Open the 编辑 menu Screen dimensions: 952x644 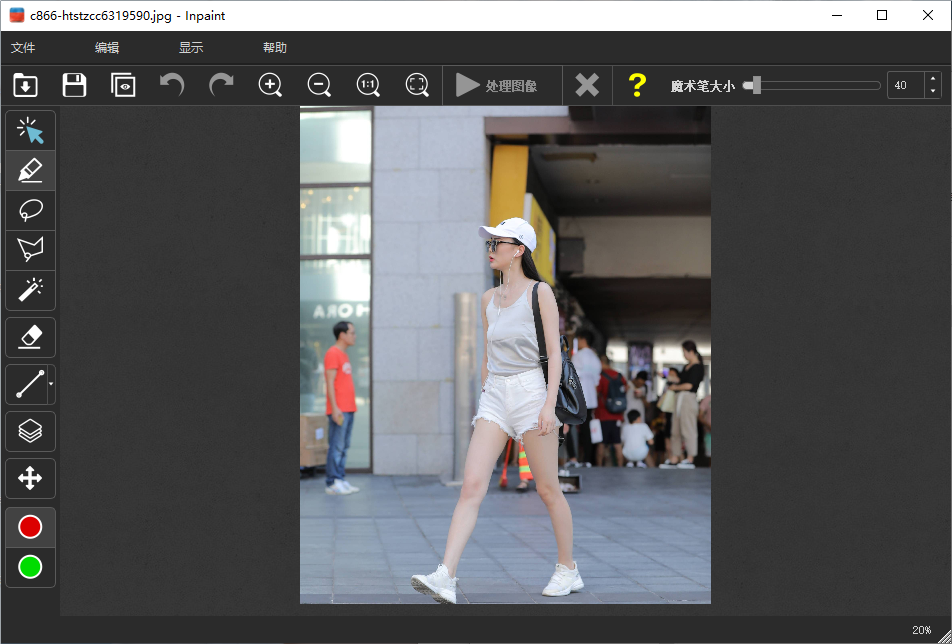[x=107, y=47]
